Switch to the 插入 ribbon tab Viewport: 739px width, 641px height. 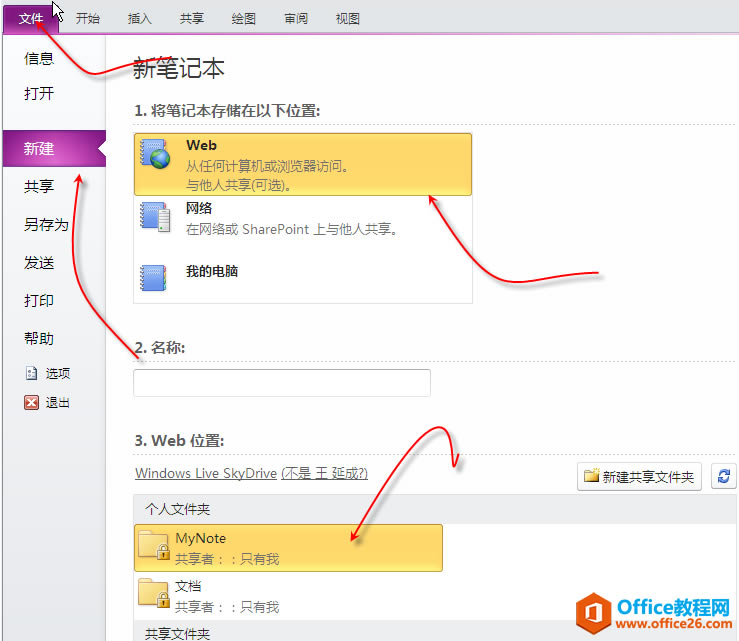coord(140,19)
